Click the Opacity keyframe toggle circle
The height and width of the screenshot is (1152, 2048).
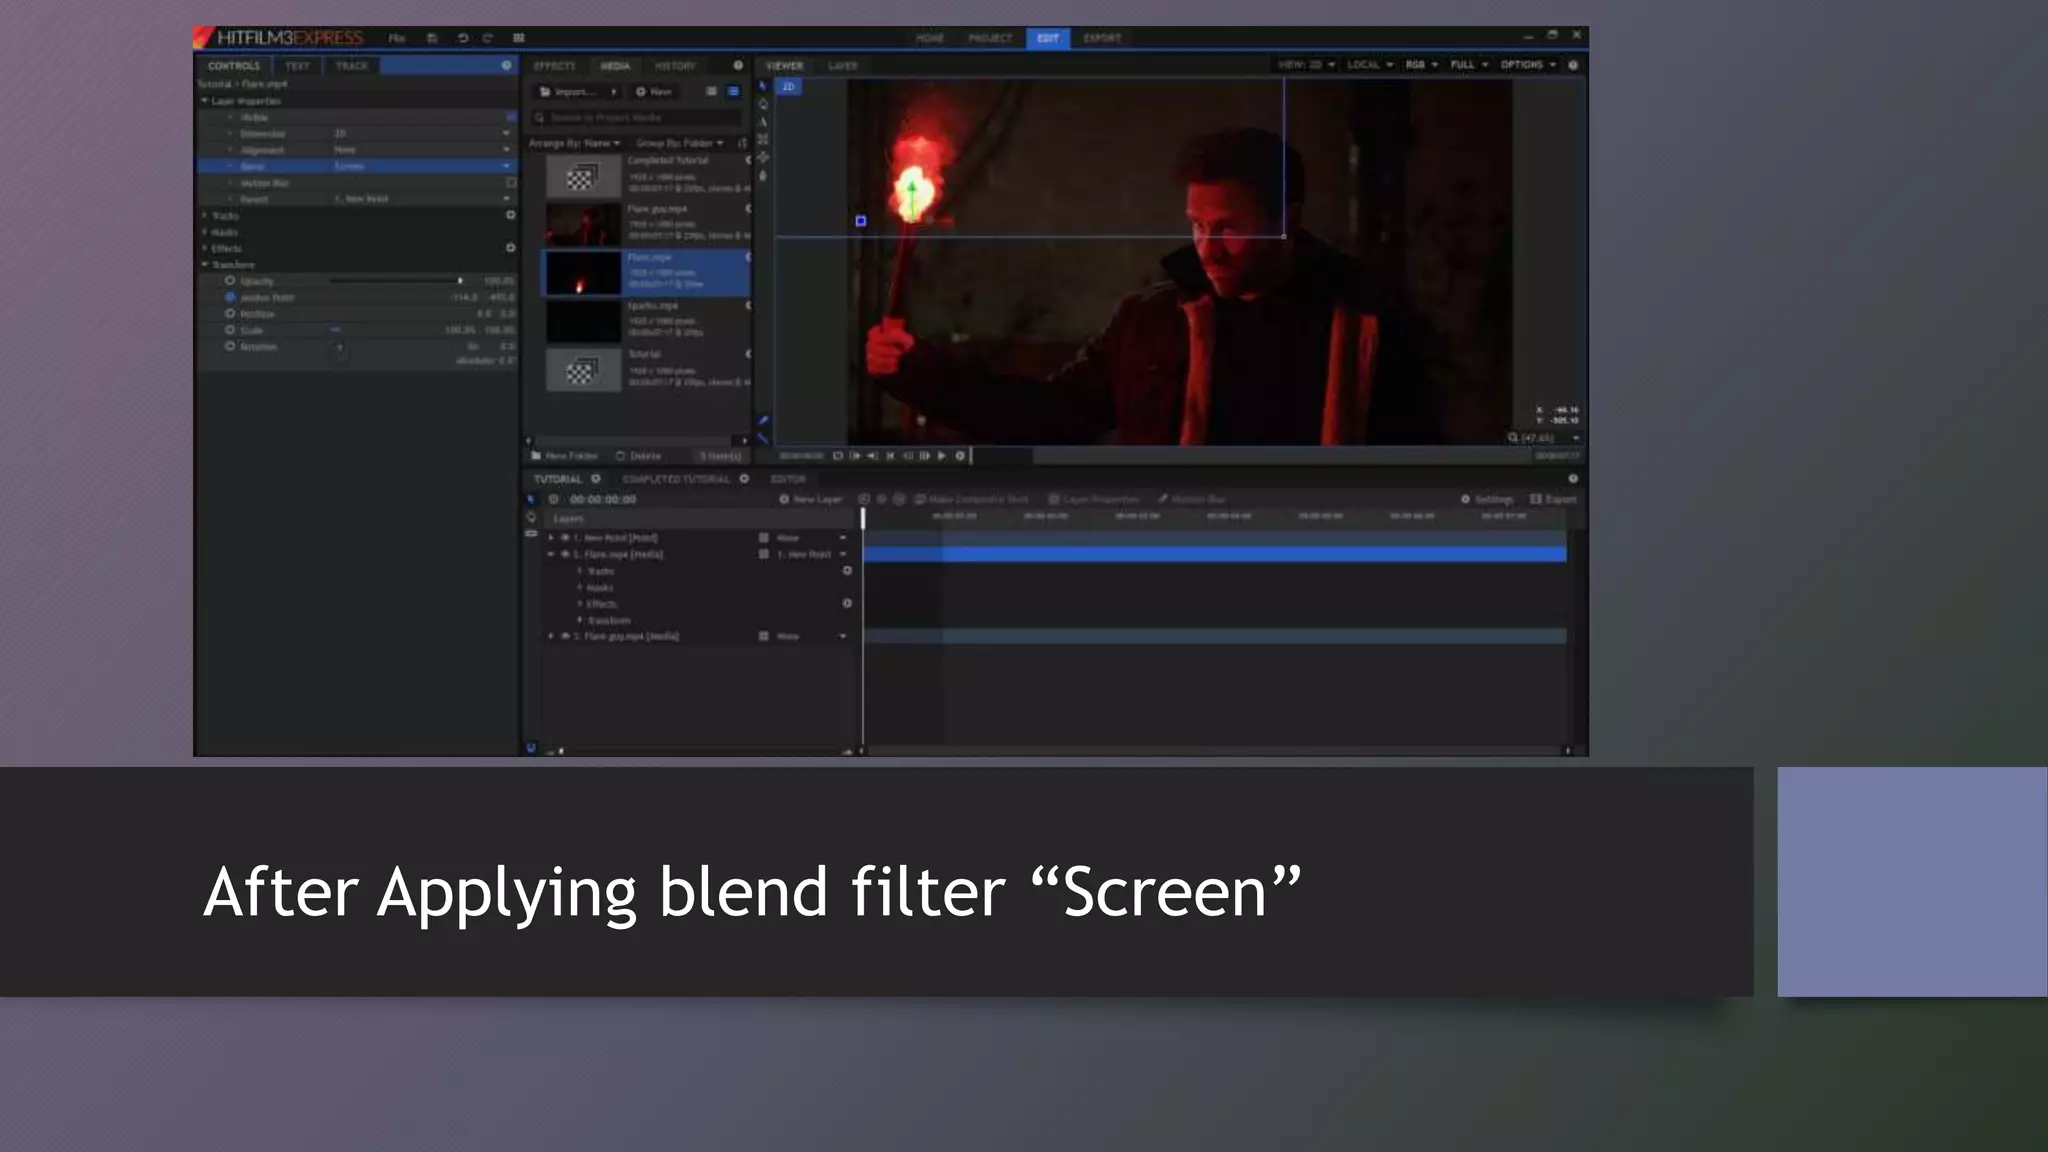[x=230, y=281]
